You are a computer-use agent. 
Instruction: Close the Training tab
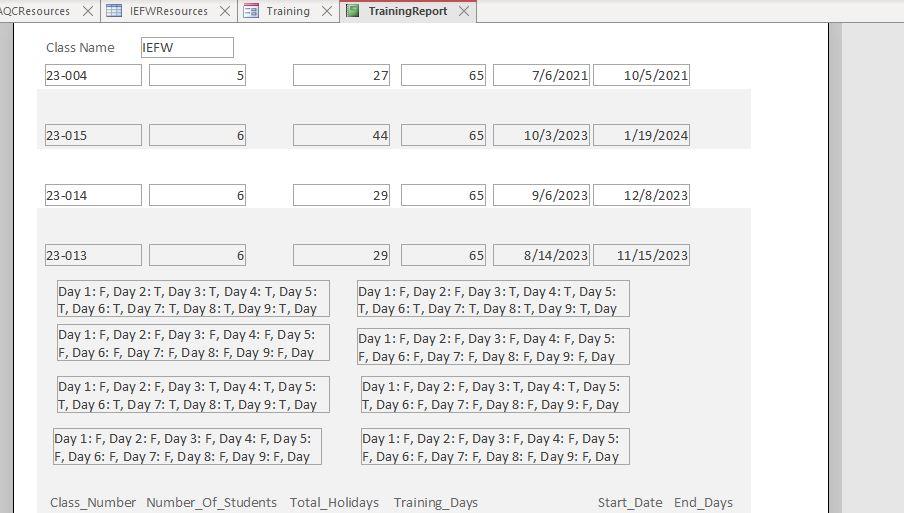(x=327, y=11)
